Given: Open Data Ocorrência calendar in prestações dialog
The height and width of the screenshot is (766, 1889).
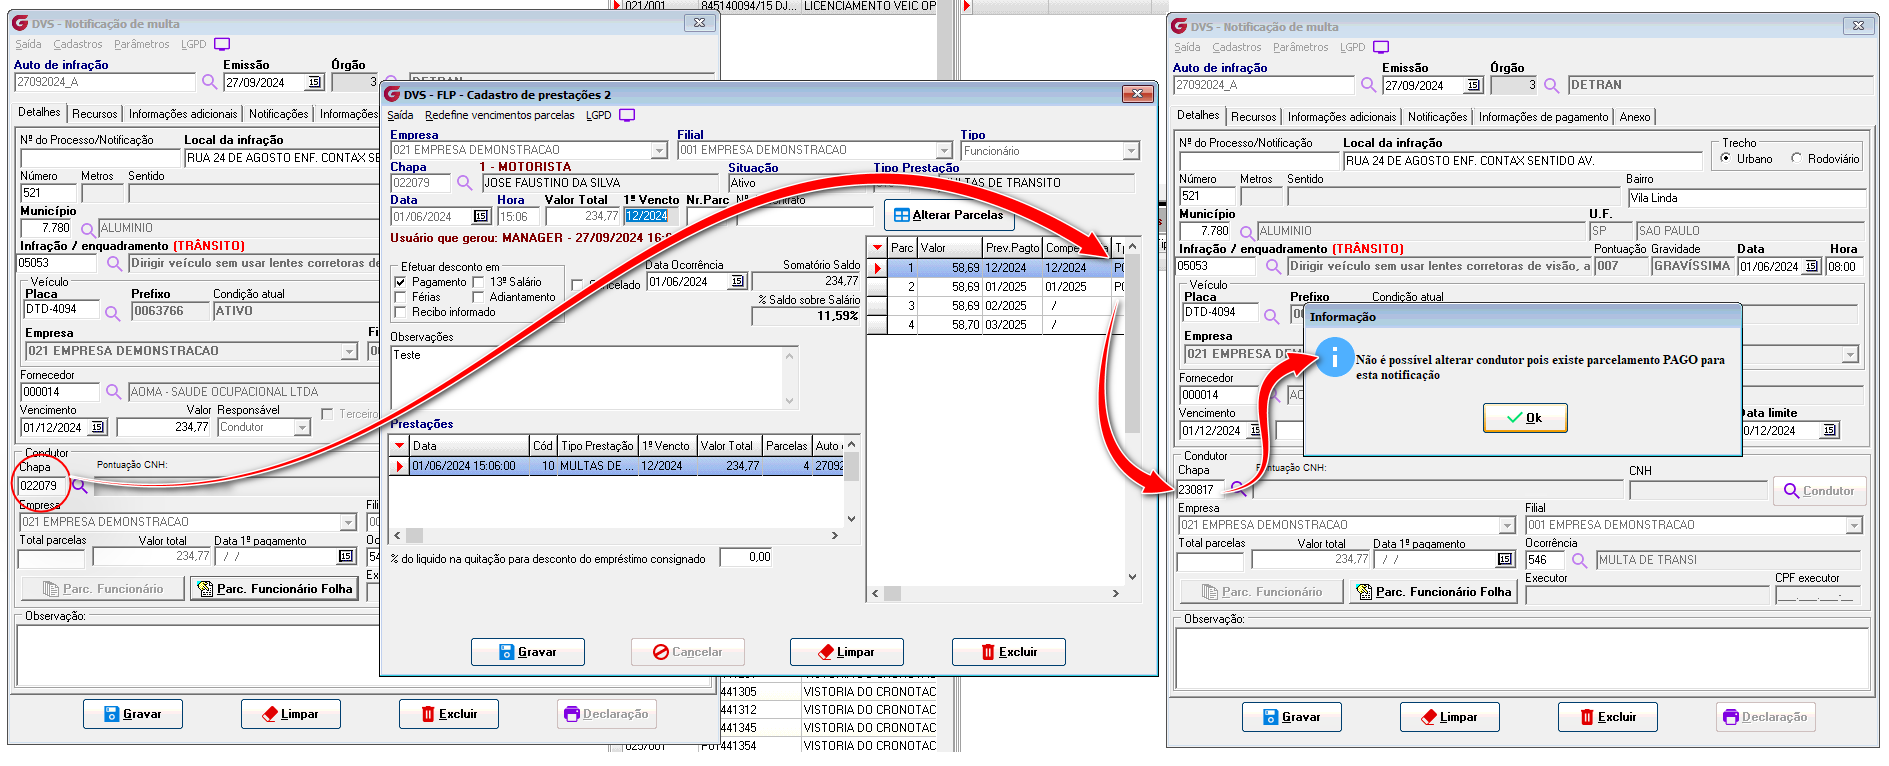Looking at the screenshot, I should pos(737,281).
